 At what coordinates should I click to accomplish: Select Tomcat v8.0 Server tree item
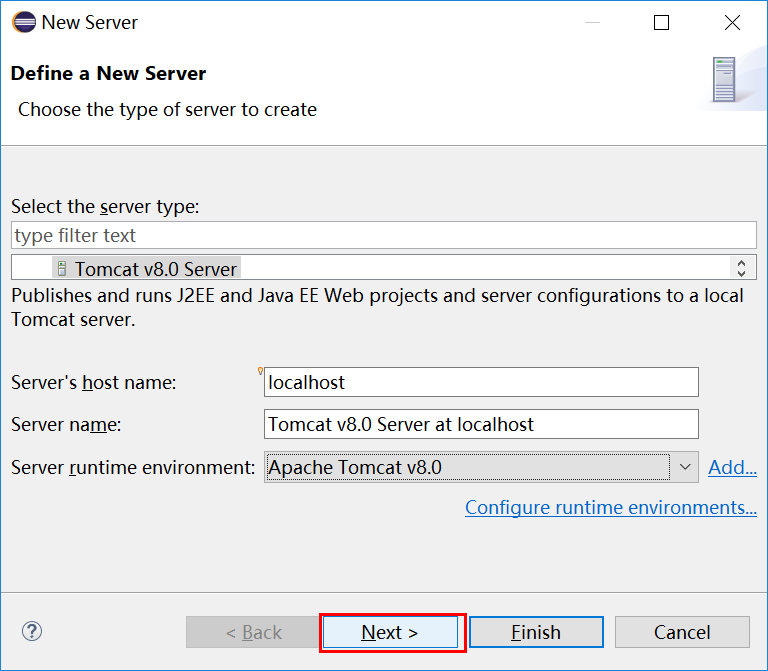tap(146, 269)
